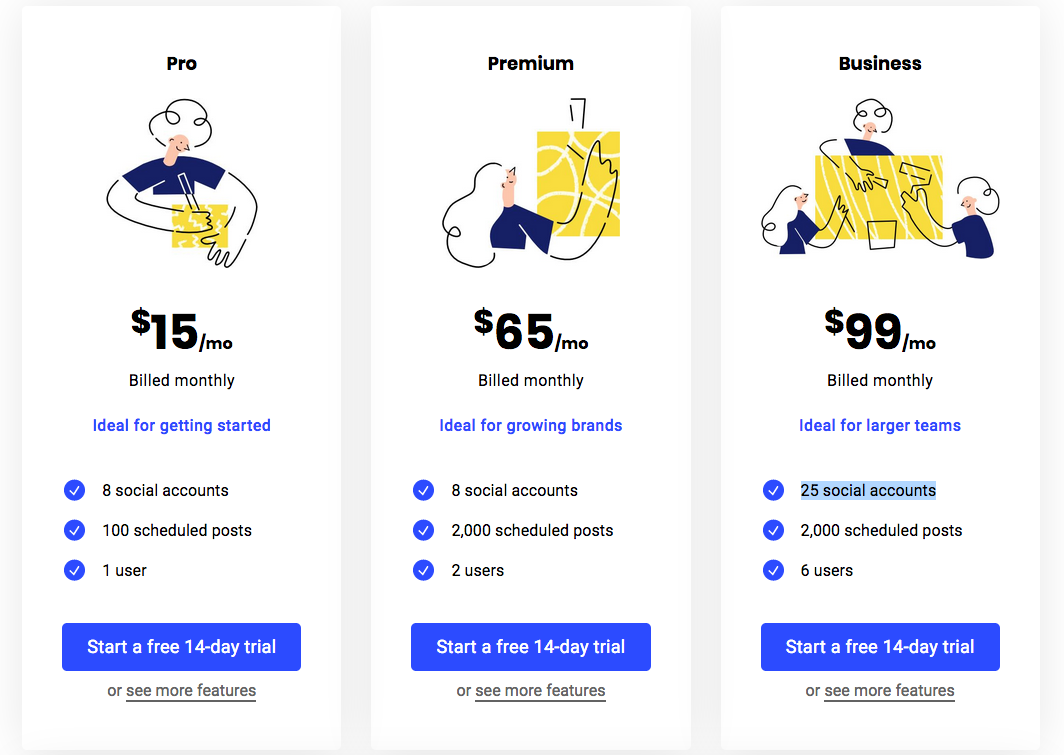Click the Pro plan illustration
Screen dimensions: 1064x755
point(182,182)
